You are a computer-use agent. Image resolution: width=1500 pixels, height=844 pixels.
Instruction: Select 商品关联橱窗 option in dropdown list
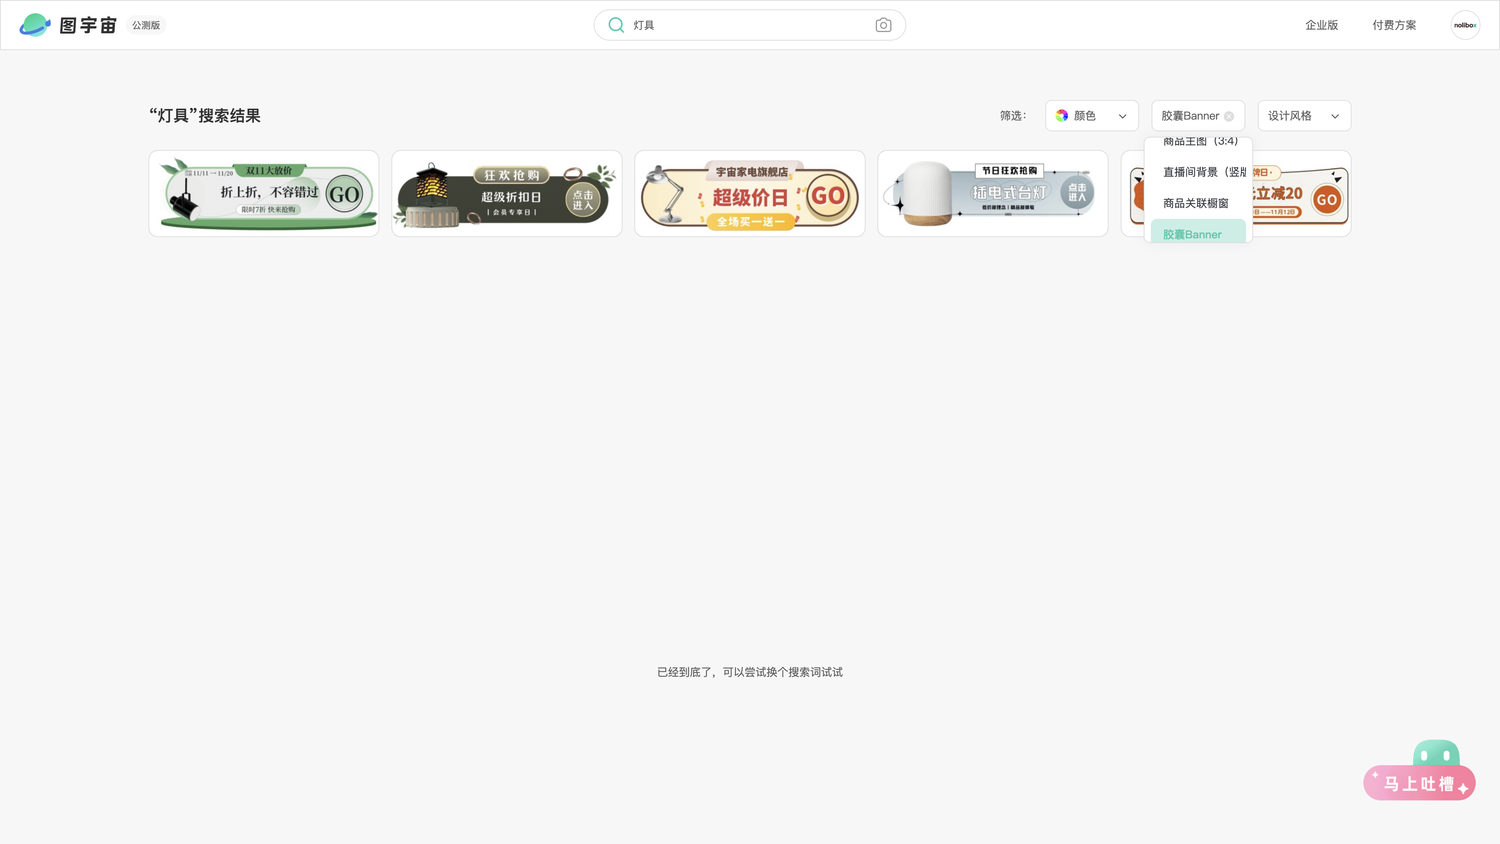pos(1198,203)
